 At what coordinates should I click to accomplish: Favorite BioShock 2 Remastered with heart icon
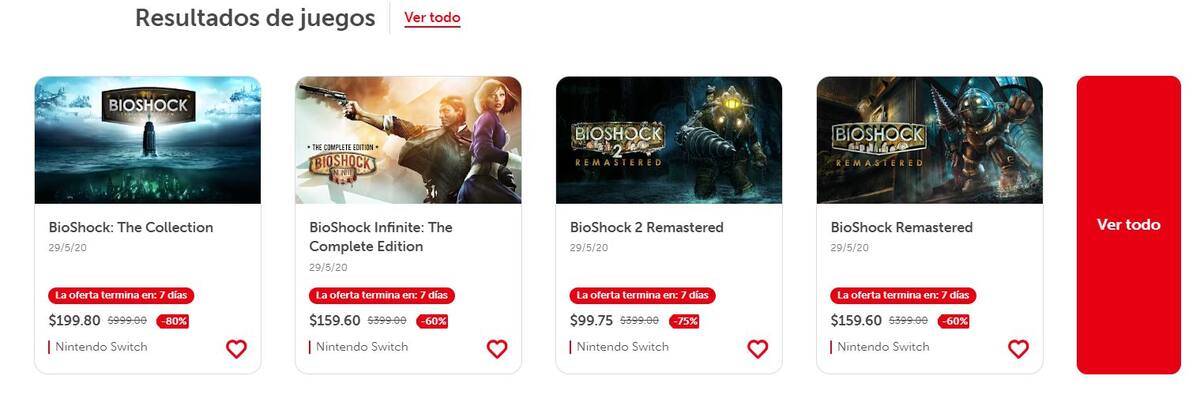click(x=758, y=349)
